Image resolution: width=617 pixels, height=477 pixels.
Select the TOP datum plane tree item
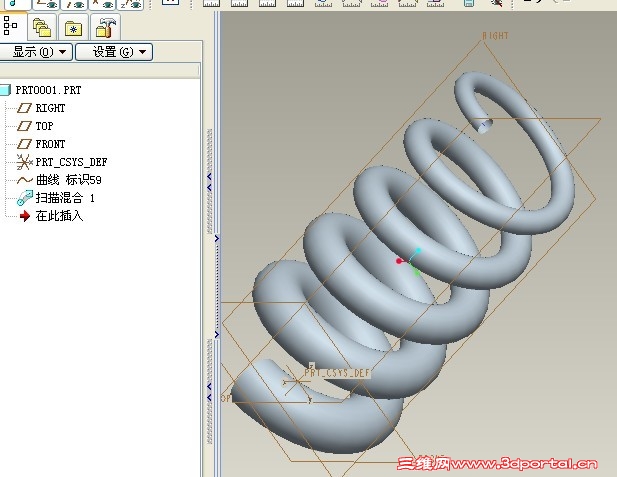tap(35, 126)
